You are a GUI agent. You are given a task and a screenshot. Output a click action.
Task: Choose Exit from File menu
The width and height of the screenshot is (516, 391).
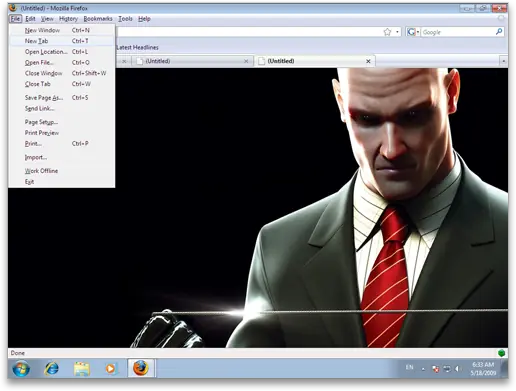(62, 182)
